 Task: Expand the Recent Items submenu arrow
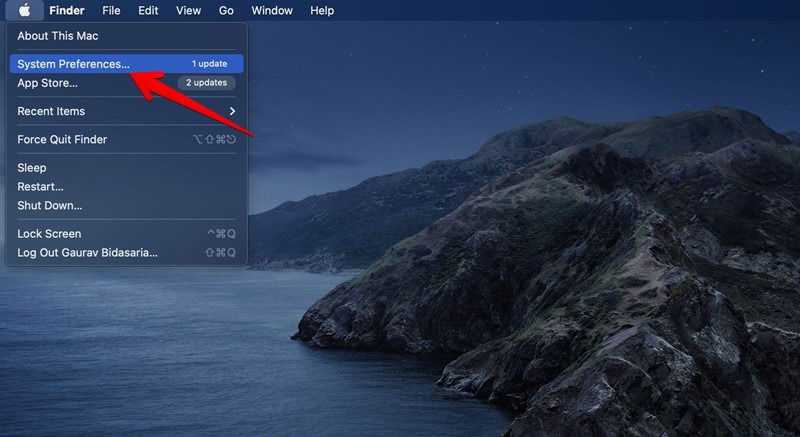point(232,111)
